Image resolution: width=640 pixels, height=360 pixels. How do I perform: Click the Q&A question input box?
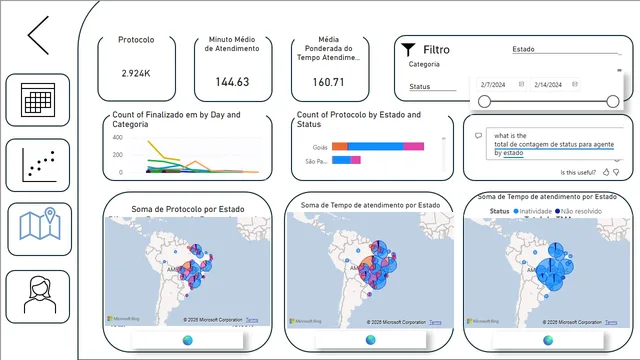pos(555,144)
